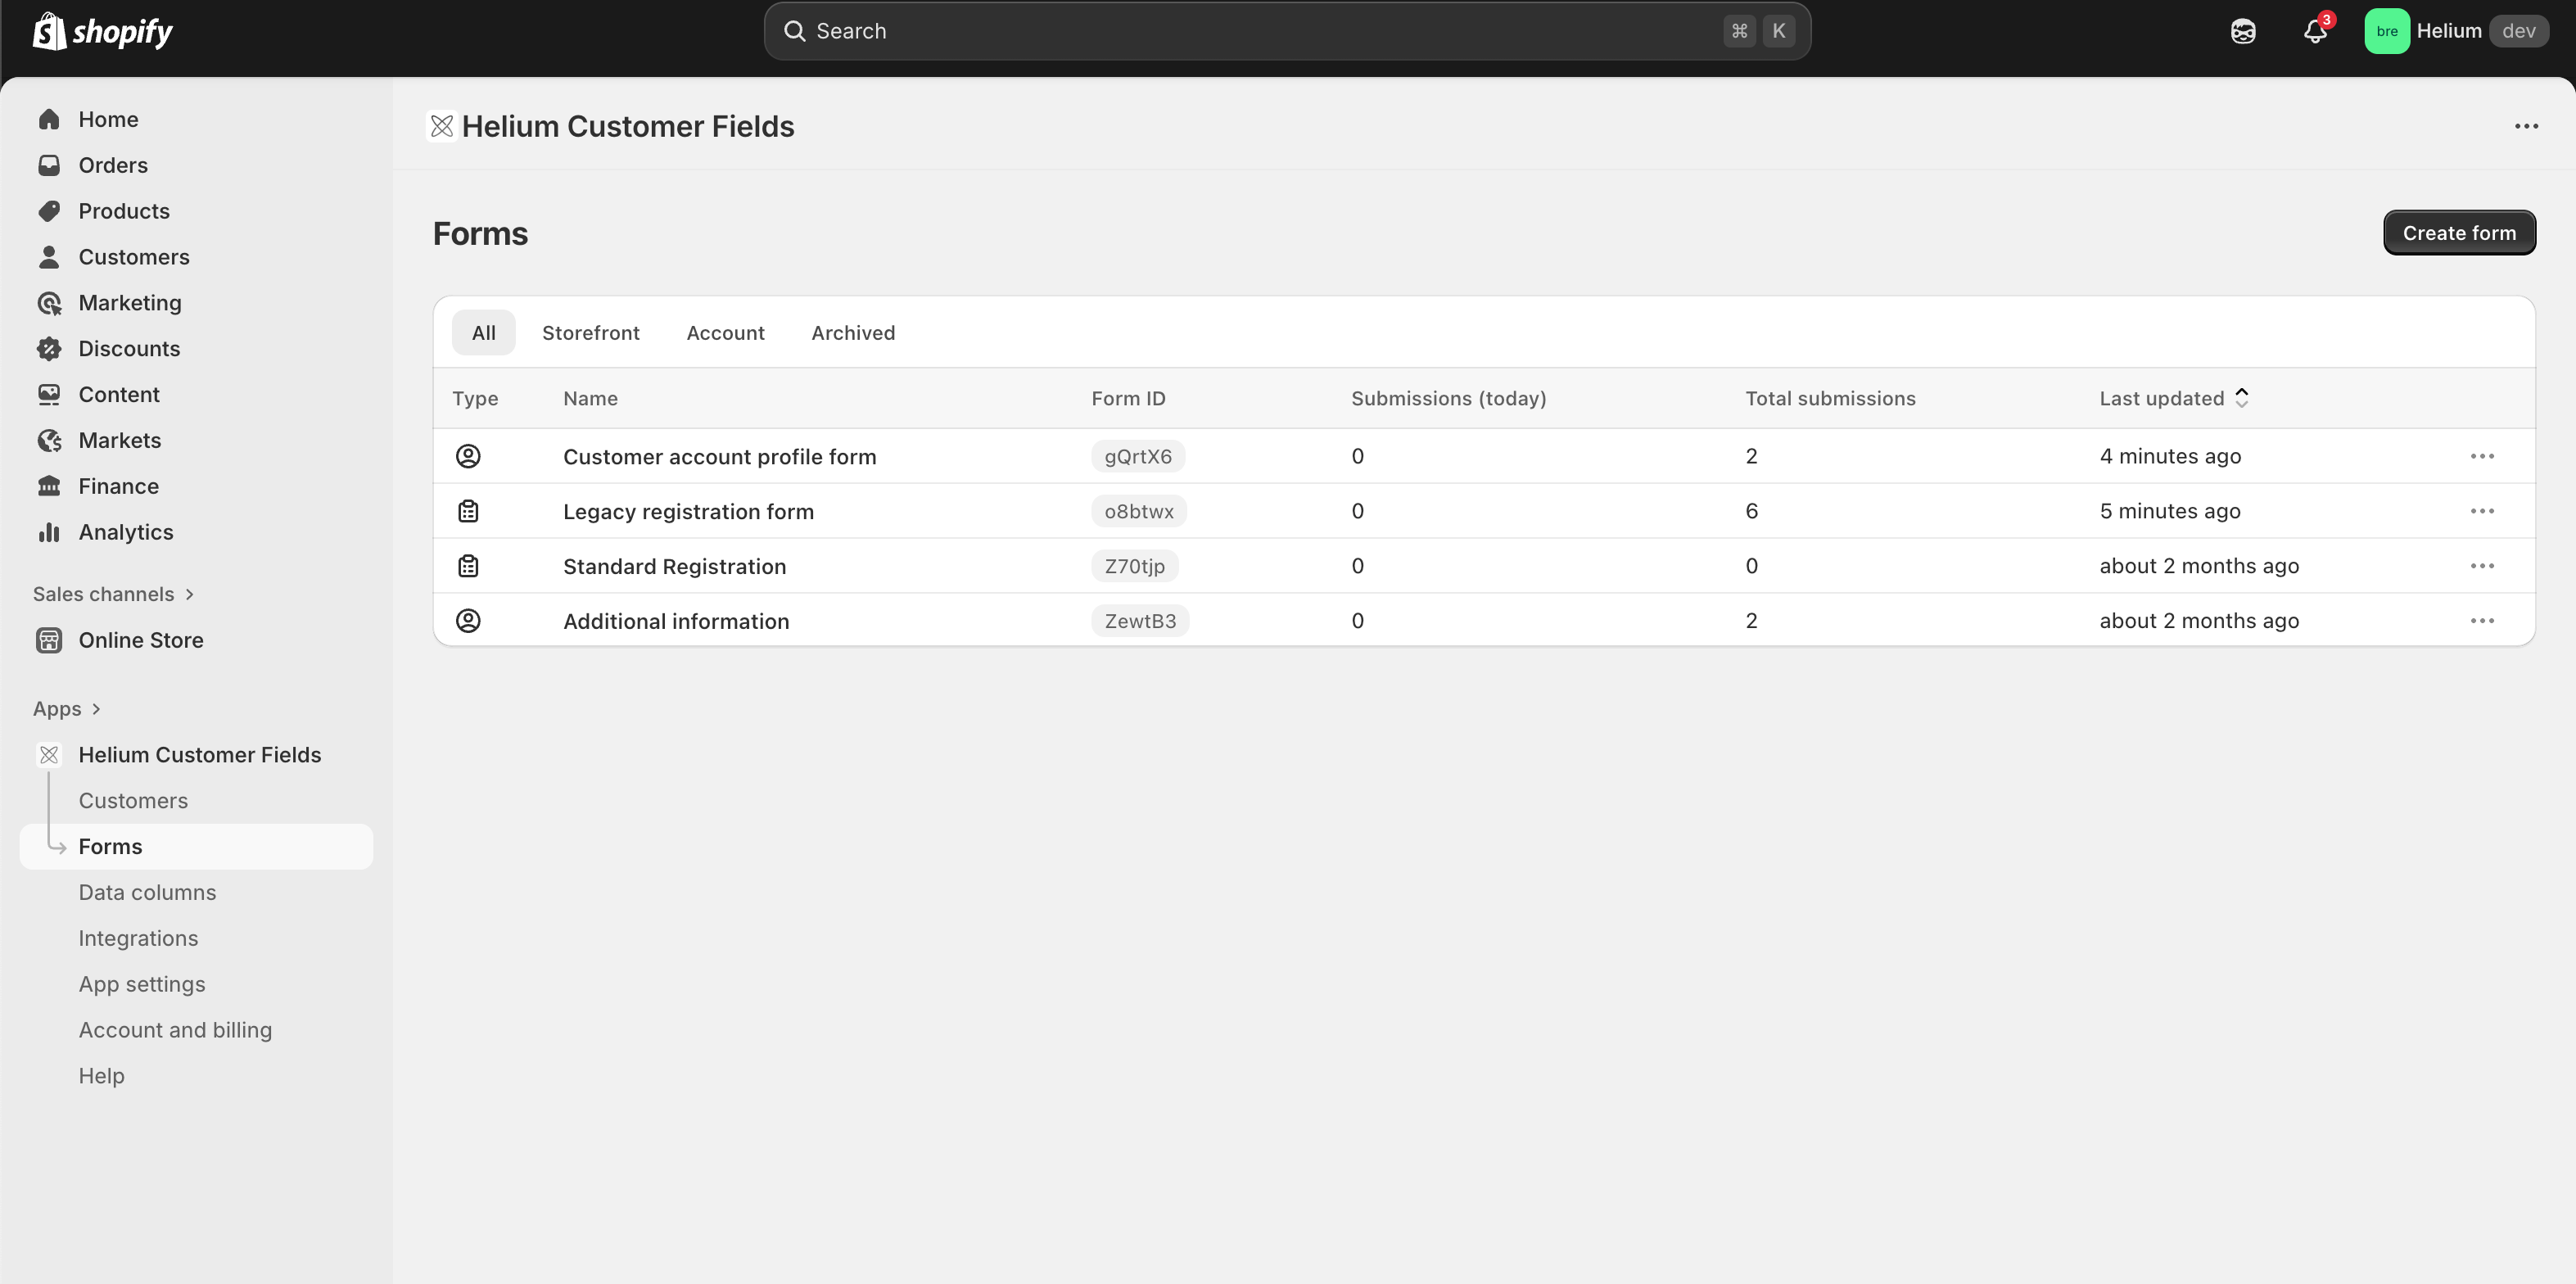Click into the Search field
2576x1284 pixels.
coord(1287,31)
